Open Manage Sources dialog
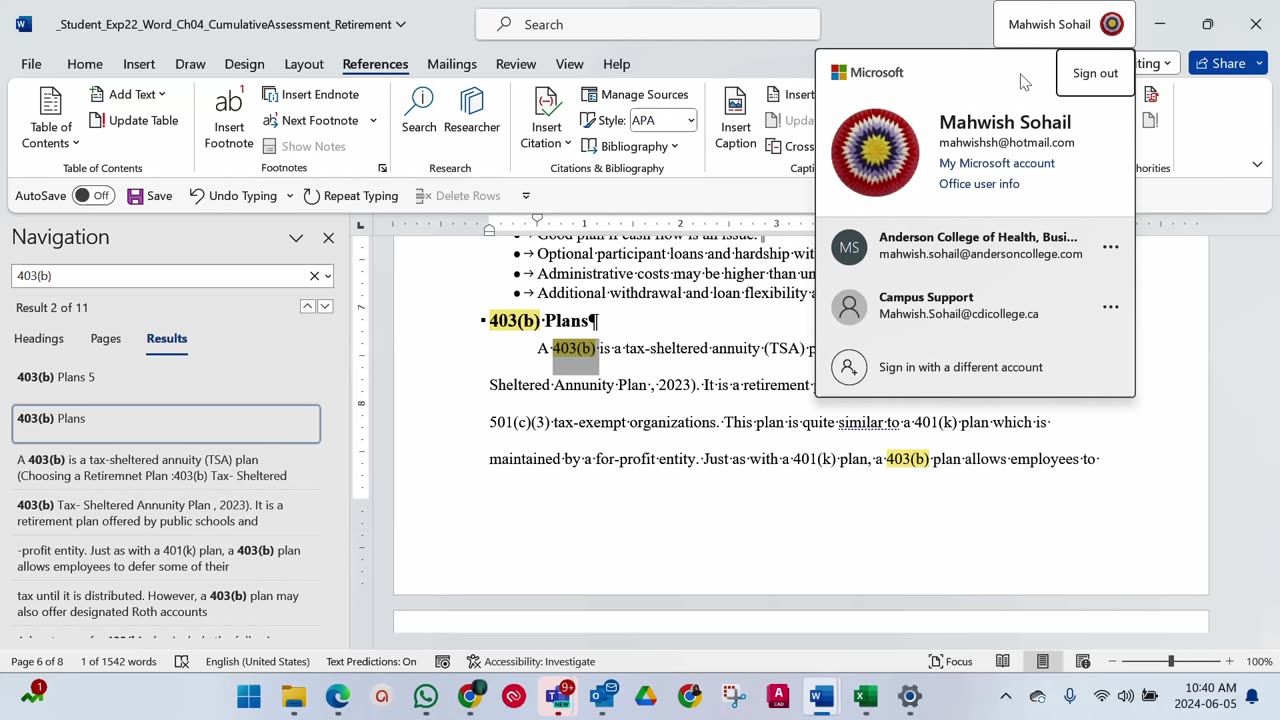 635,94
